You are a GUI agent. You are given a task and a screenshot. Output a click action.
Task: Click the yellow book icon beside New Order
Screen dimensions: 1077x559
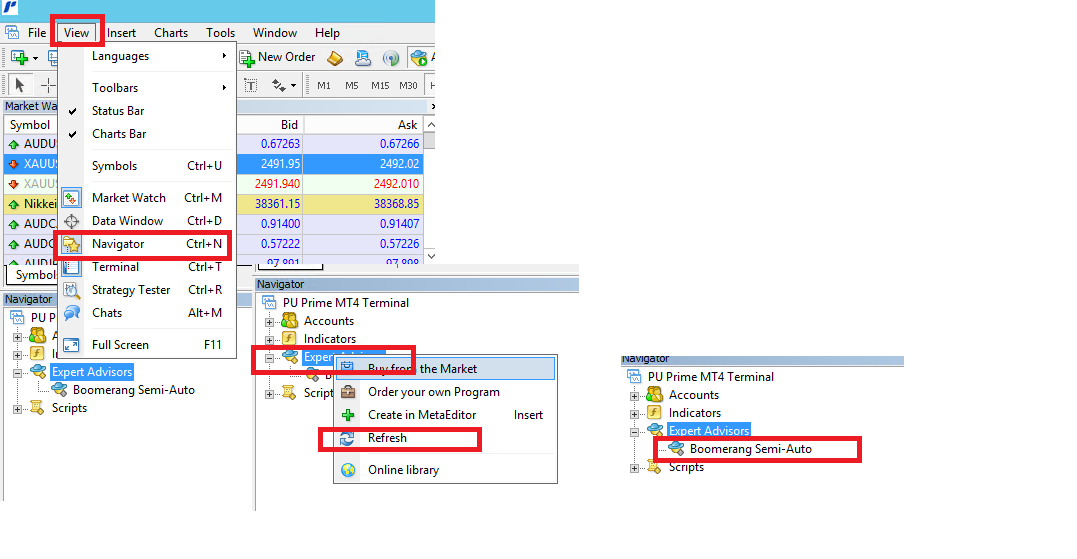(x=335, y=58)
